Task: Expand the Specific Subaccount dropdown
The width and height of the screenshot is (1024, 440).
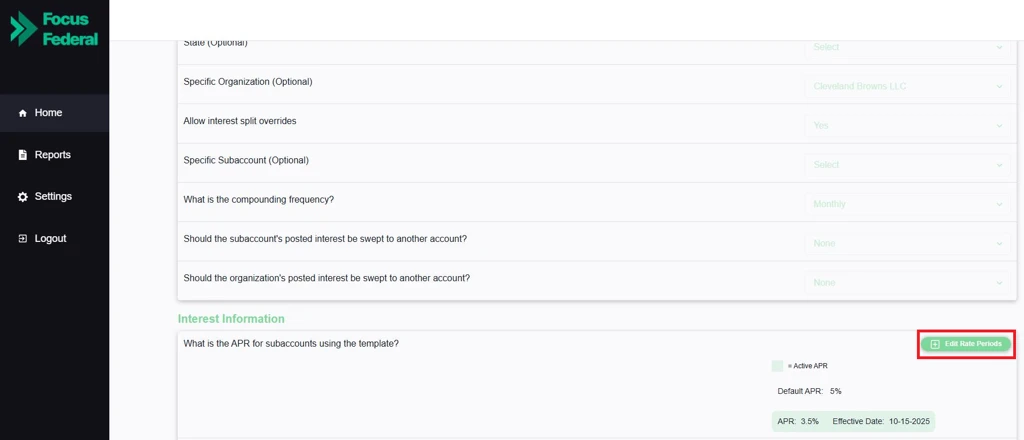Action: (907, 165)
